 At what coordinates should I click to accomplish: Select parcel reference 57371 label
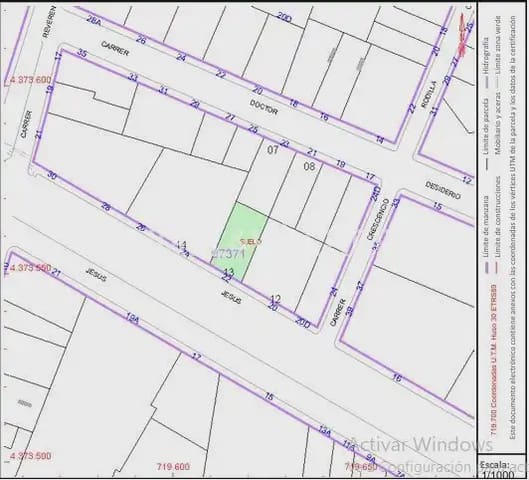pyautogui.click(x=228, y=254)
